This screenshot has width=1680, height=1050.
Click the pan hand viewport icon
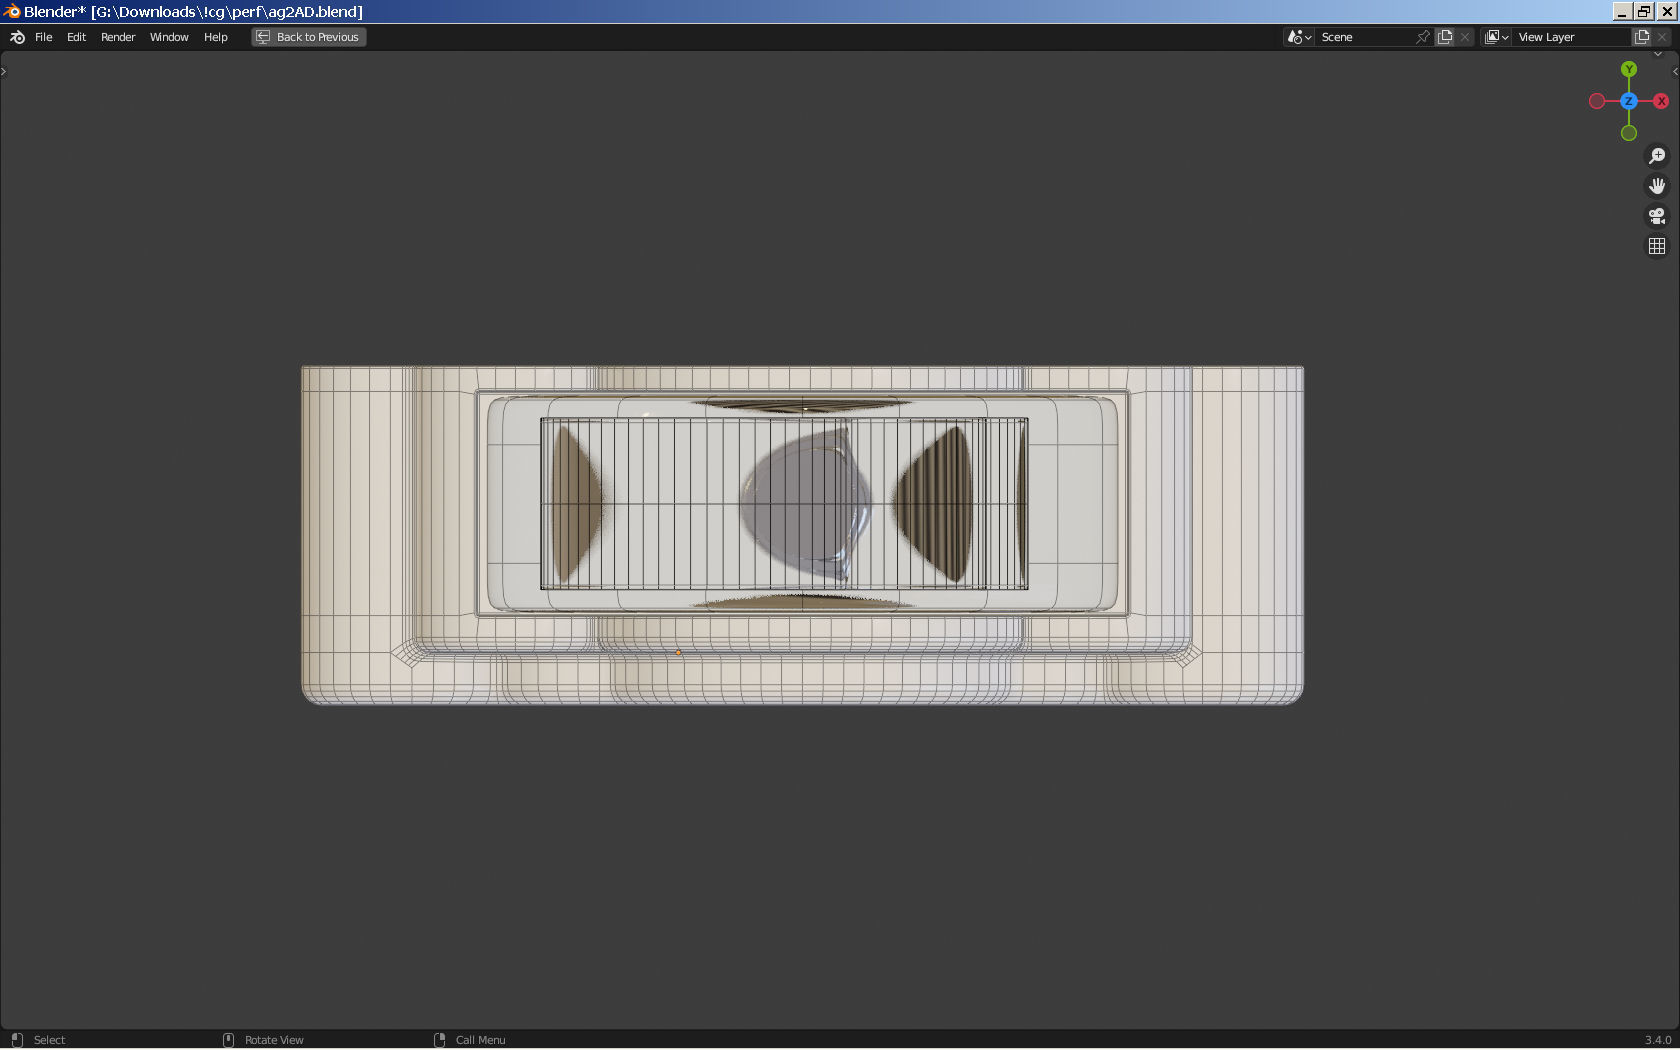click(1657, 186)
